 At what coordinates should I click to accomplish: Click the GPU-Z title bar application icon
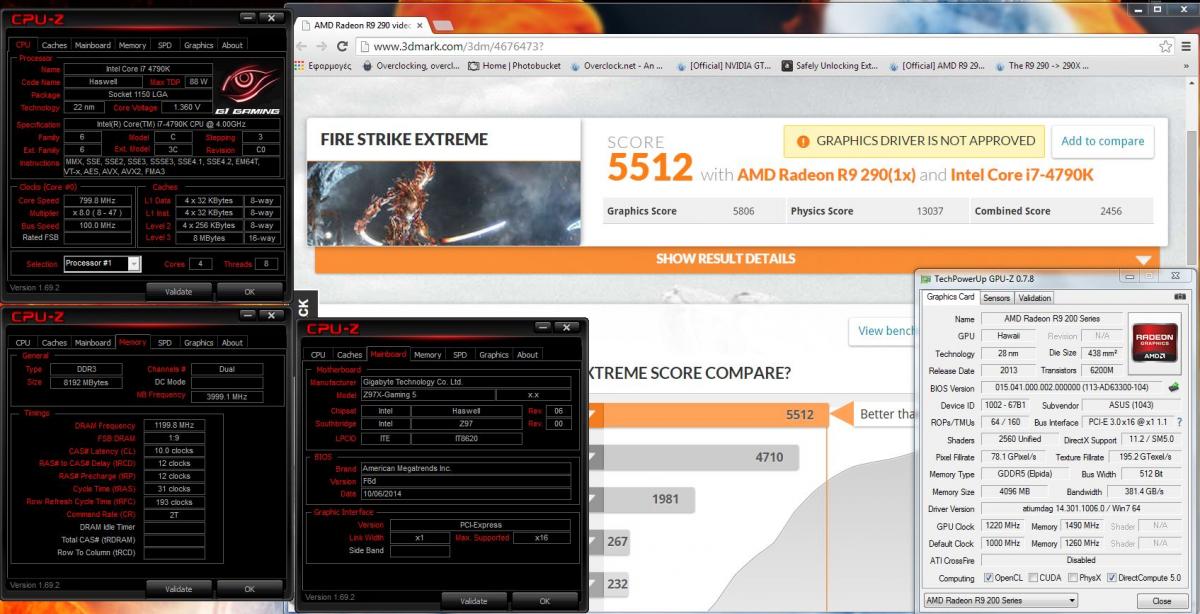(x=926, y=278)
